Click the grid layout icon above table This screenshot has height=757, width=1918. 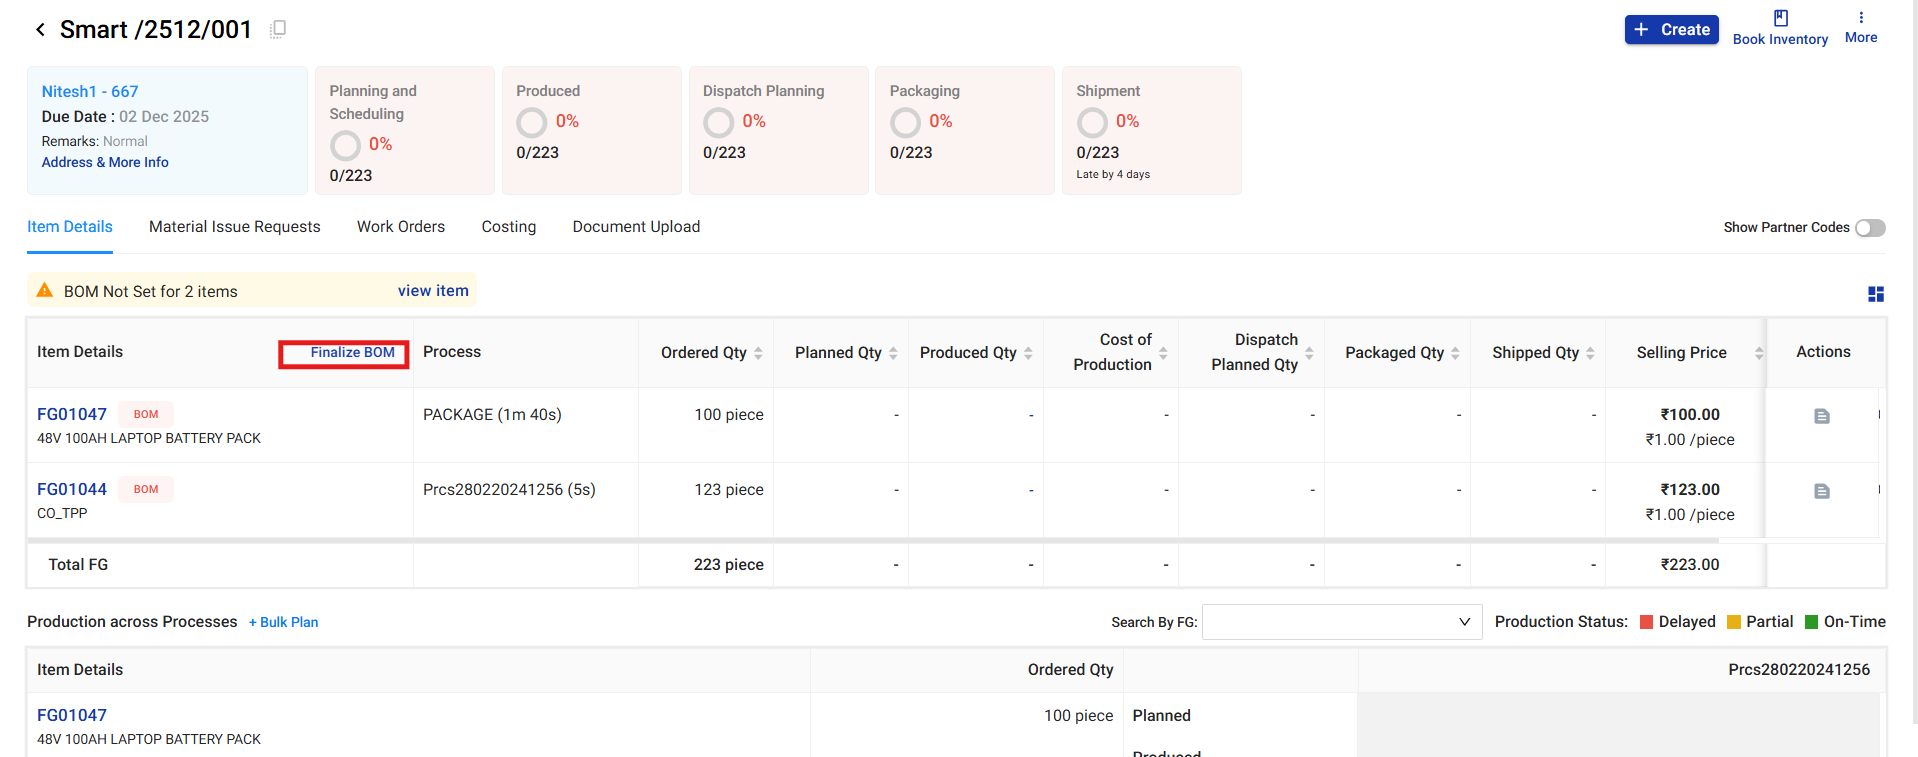point(1875,294)
